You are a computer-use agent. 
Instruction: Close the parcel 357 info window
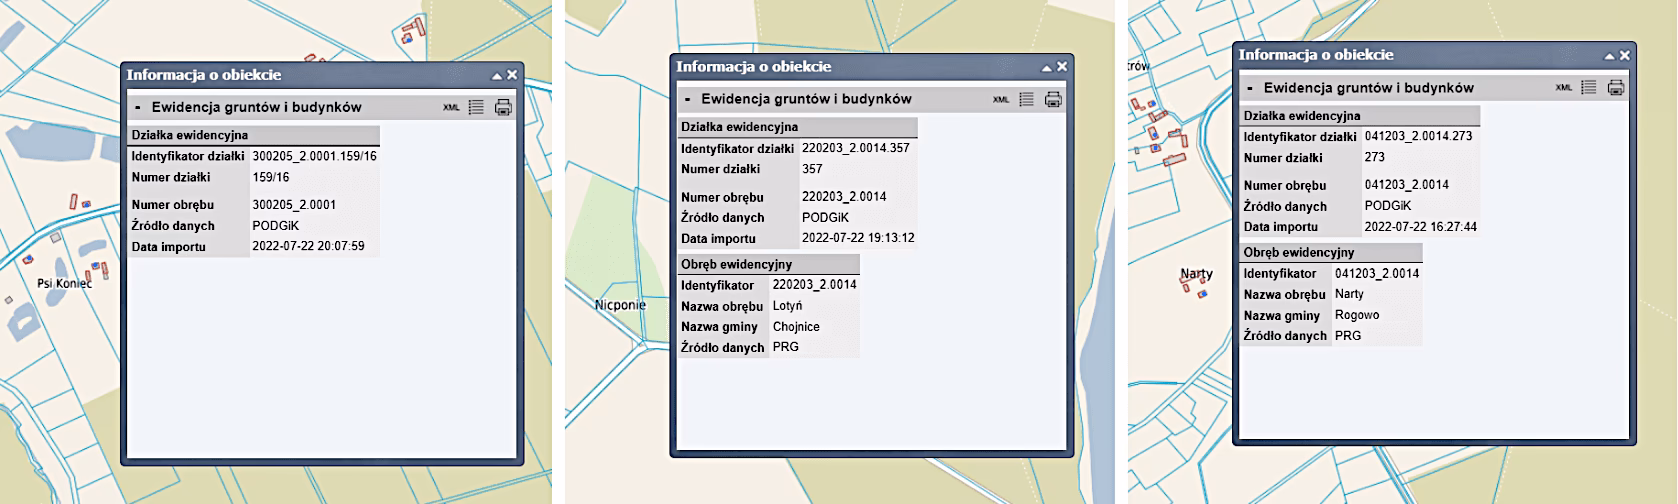pyautogui.click(x=1062, y=67)
